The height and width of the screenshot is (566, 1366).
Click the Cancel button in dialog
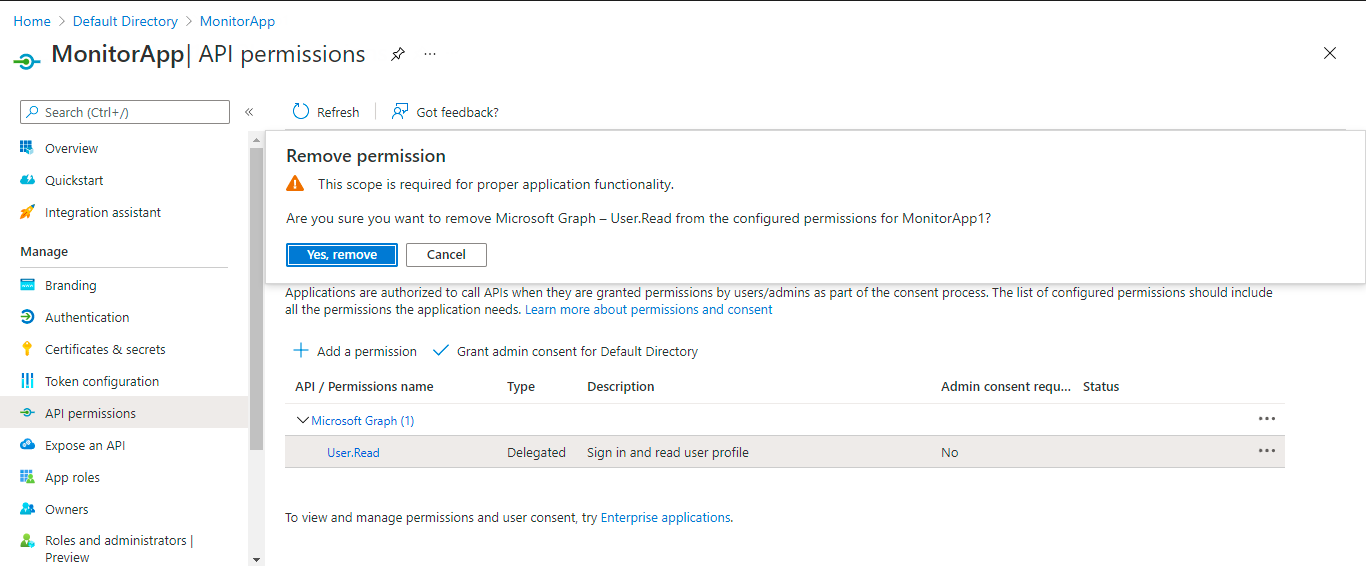click(x=446, y=255)
